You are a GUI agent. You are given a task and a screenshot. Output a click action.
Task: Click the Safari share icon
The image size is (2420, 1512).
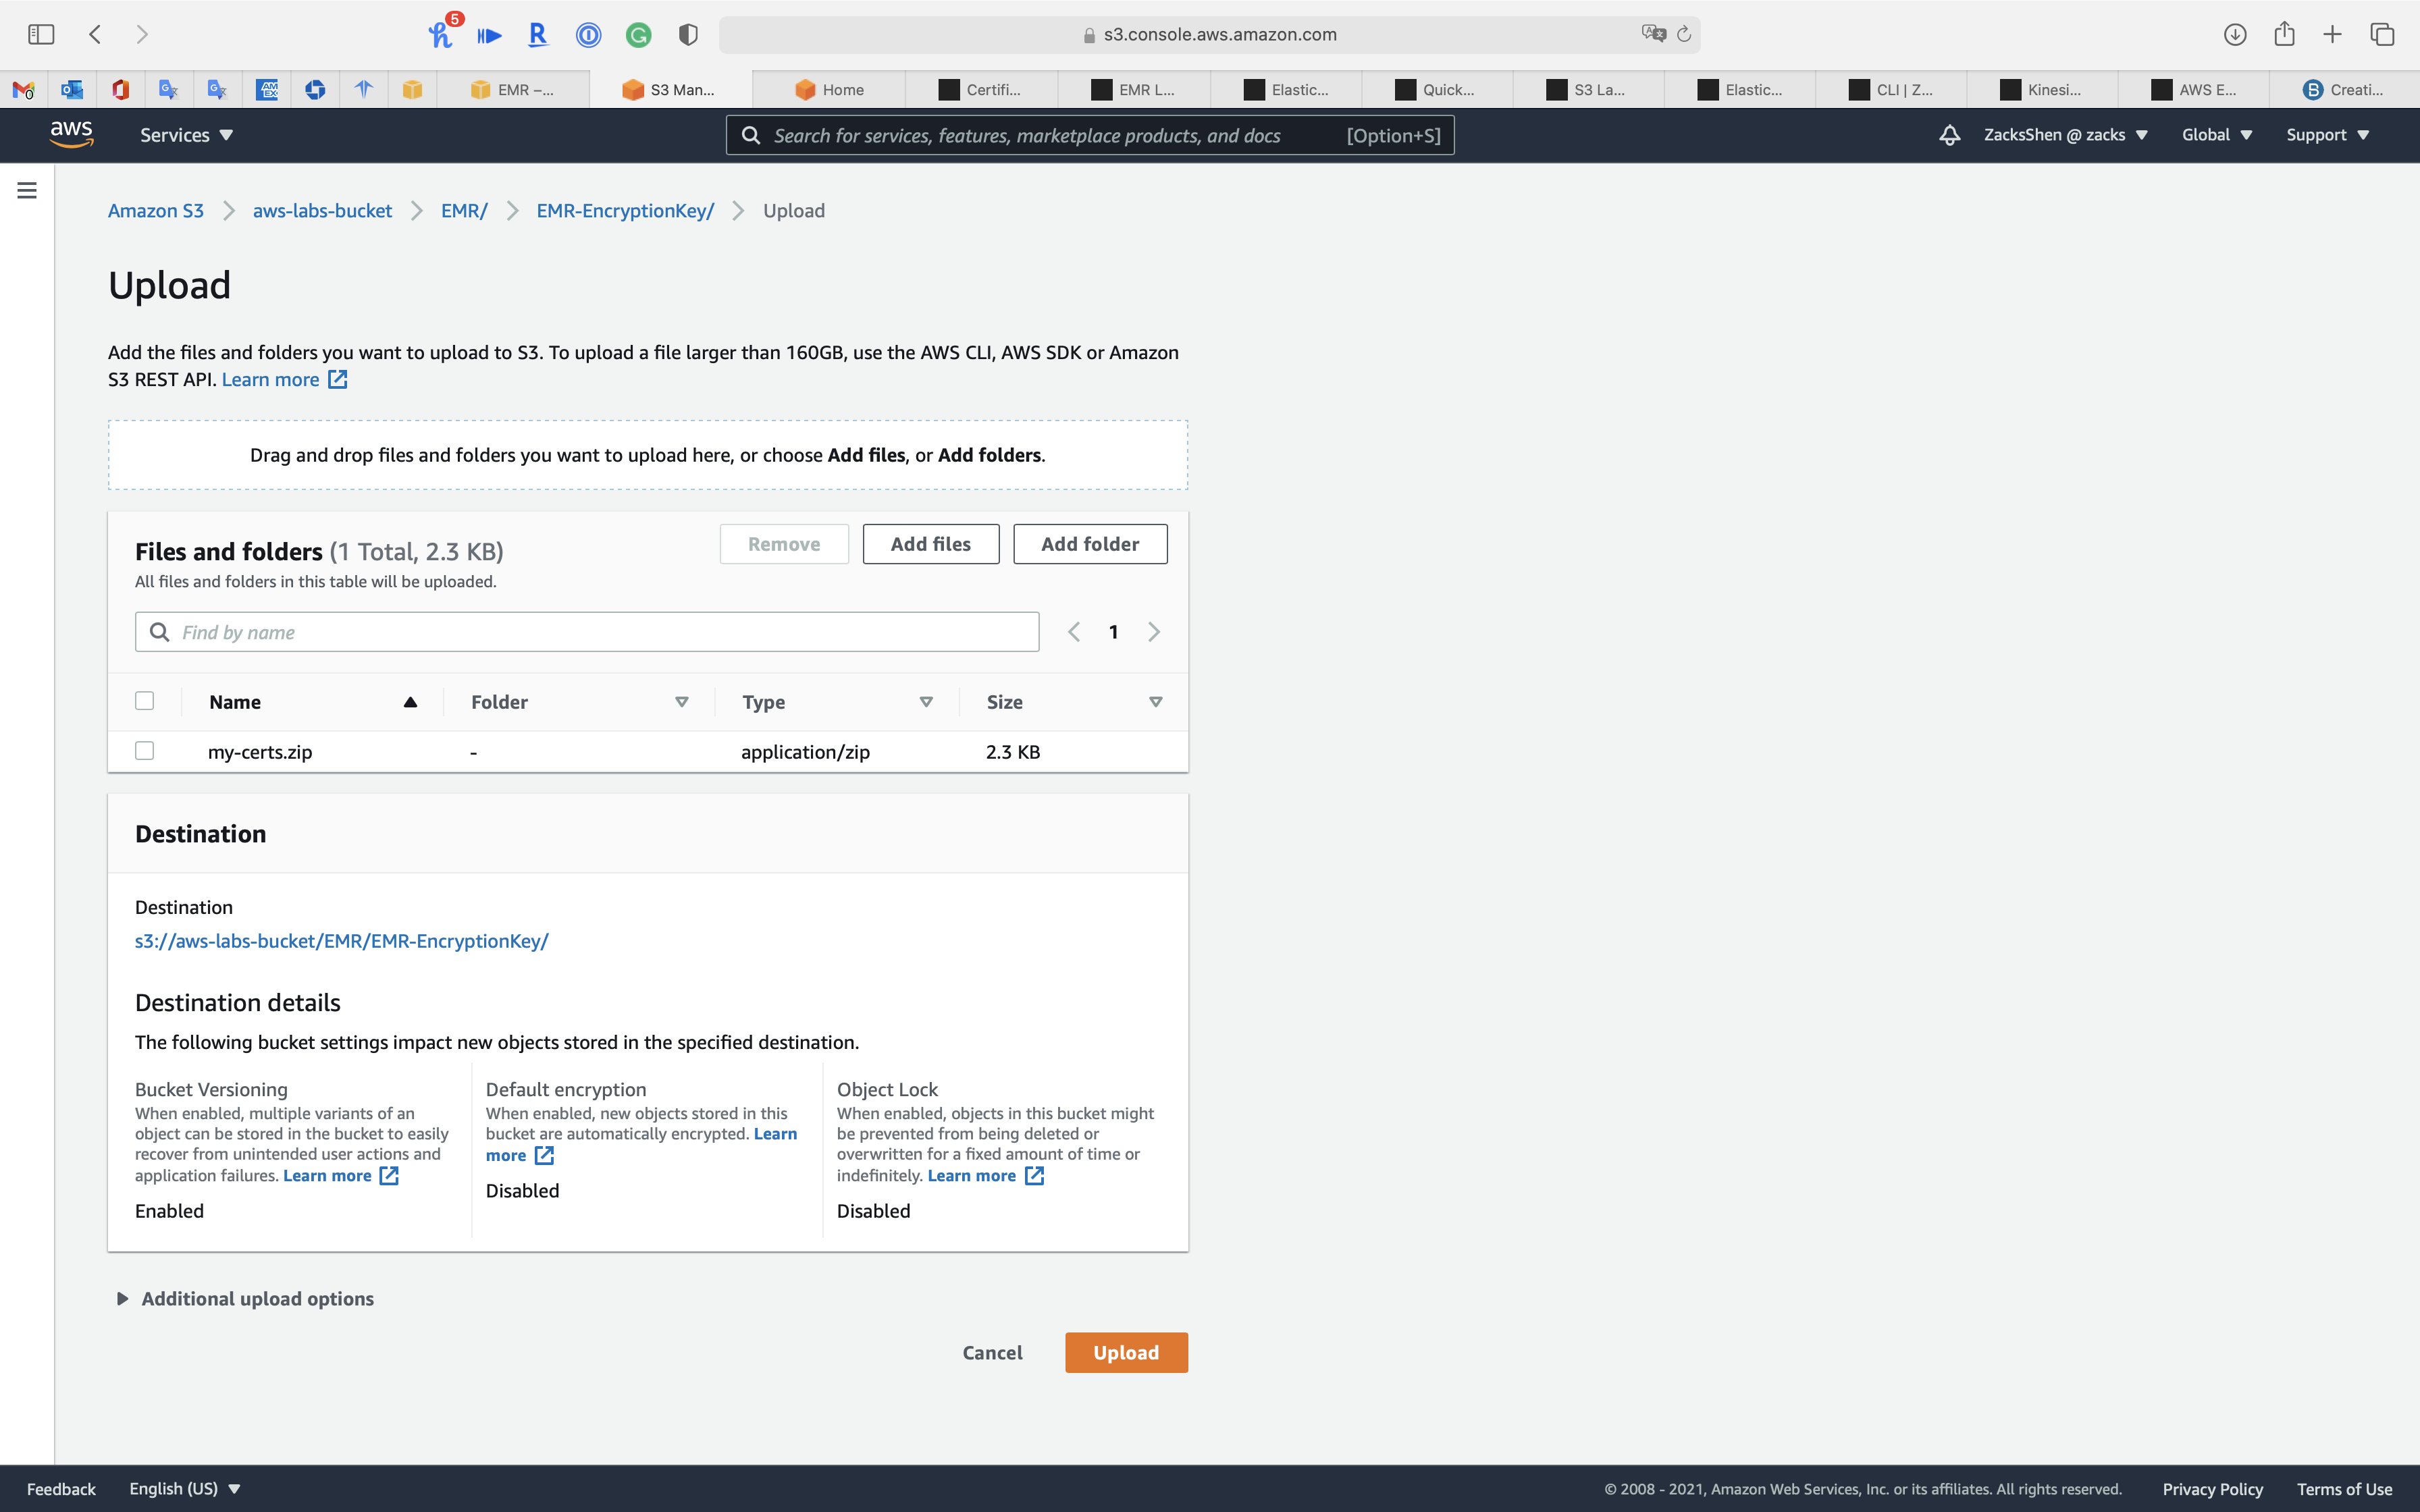[2284, 34]
